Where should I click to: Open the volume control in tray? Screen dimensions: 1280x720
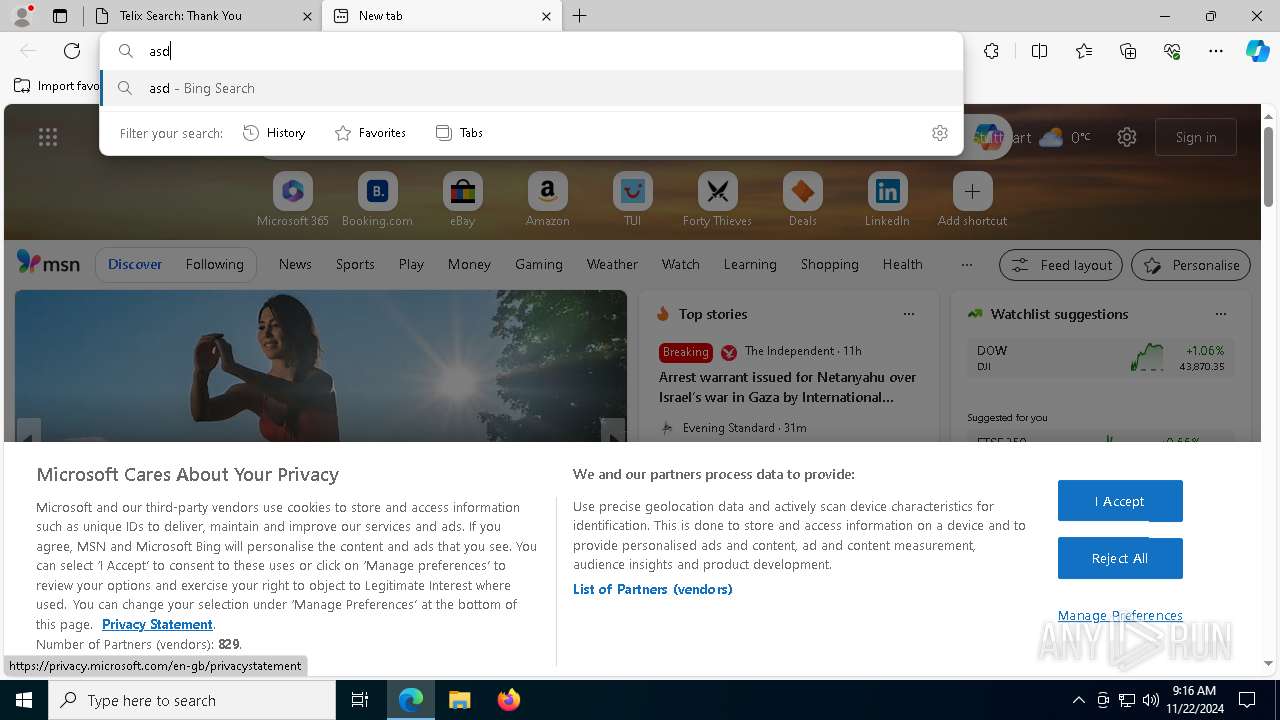(1151, 700)
